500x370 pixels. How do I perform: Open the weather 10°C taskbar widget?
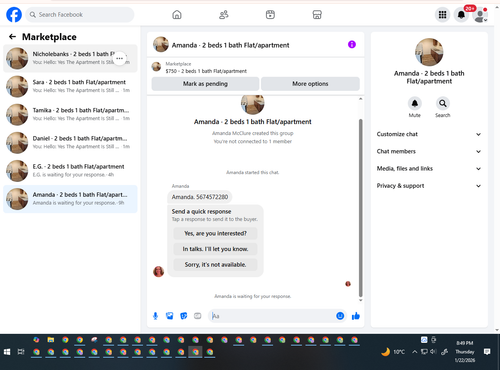393,352
